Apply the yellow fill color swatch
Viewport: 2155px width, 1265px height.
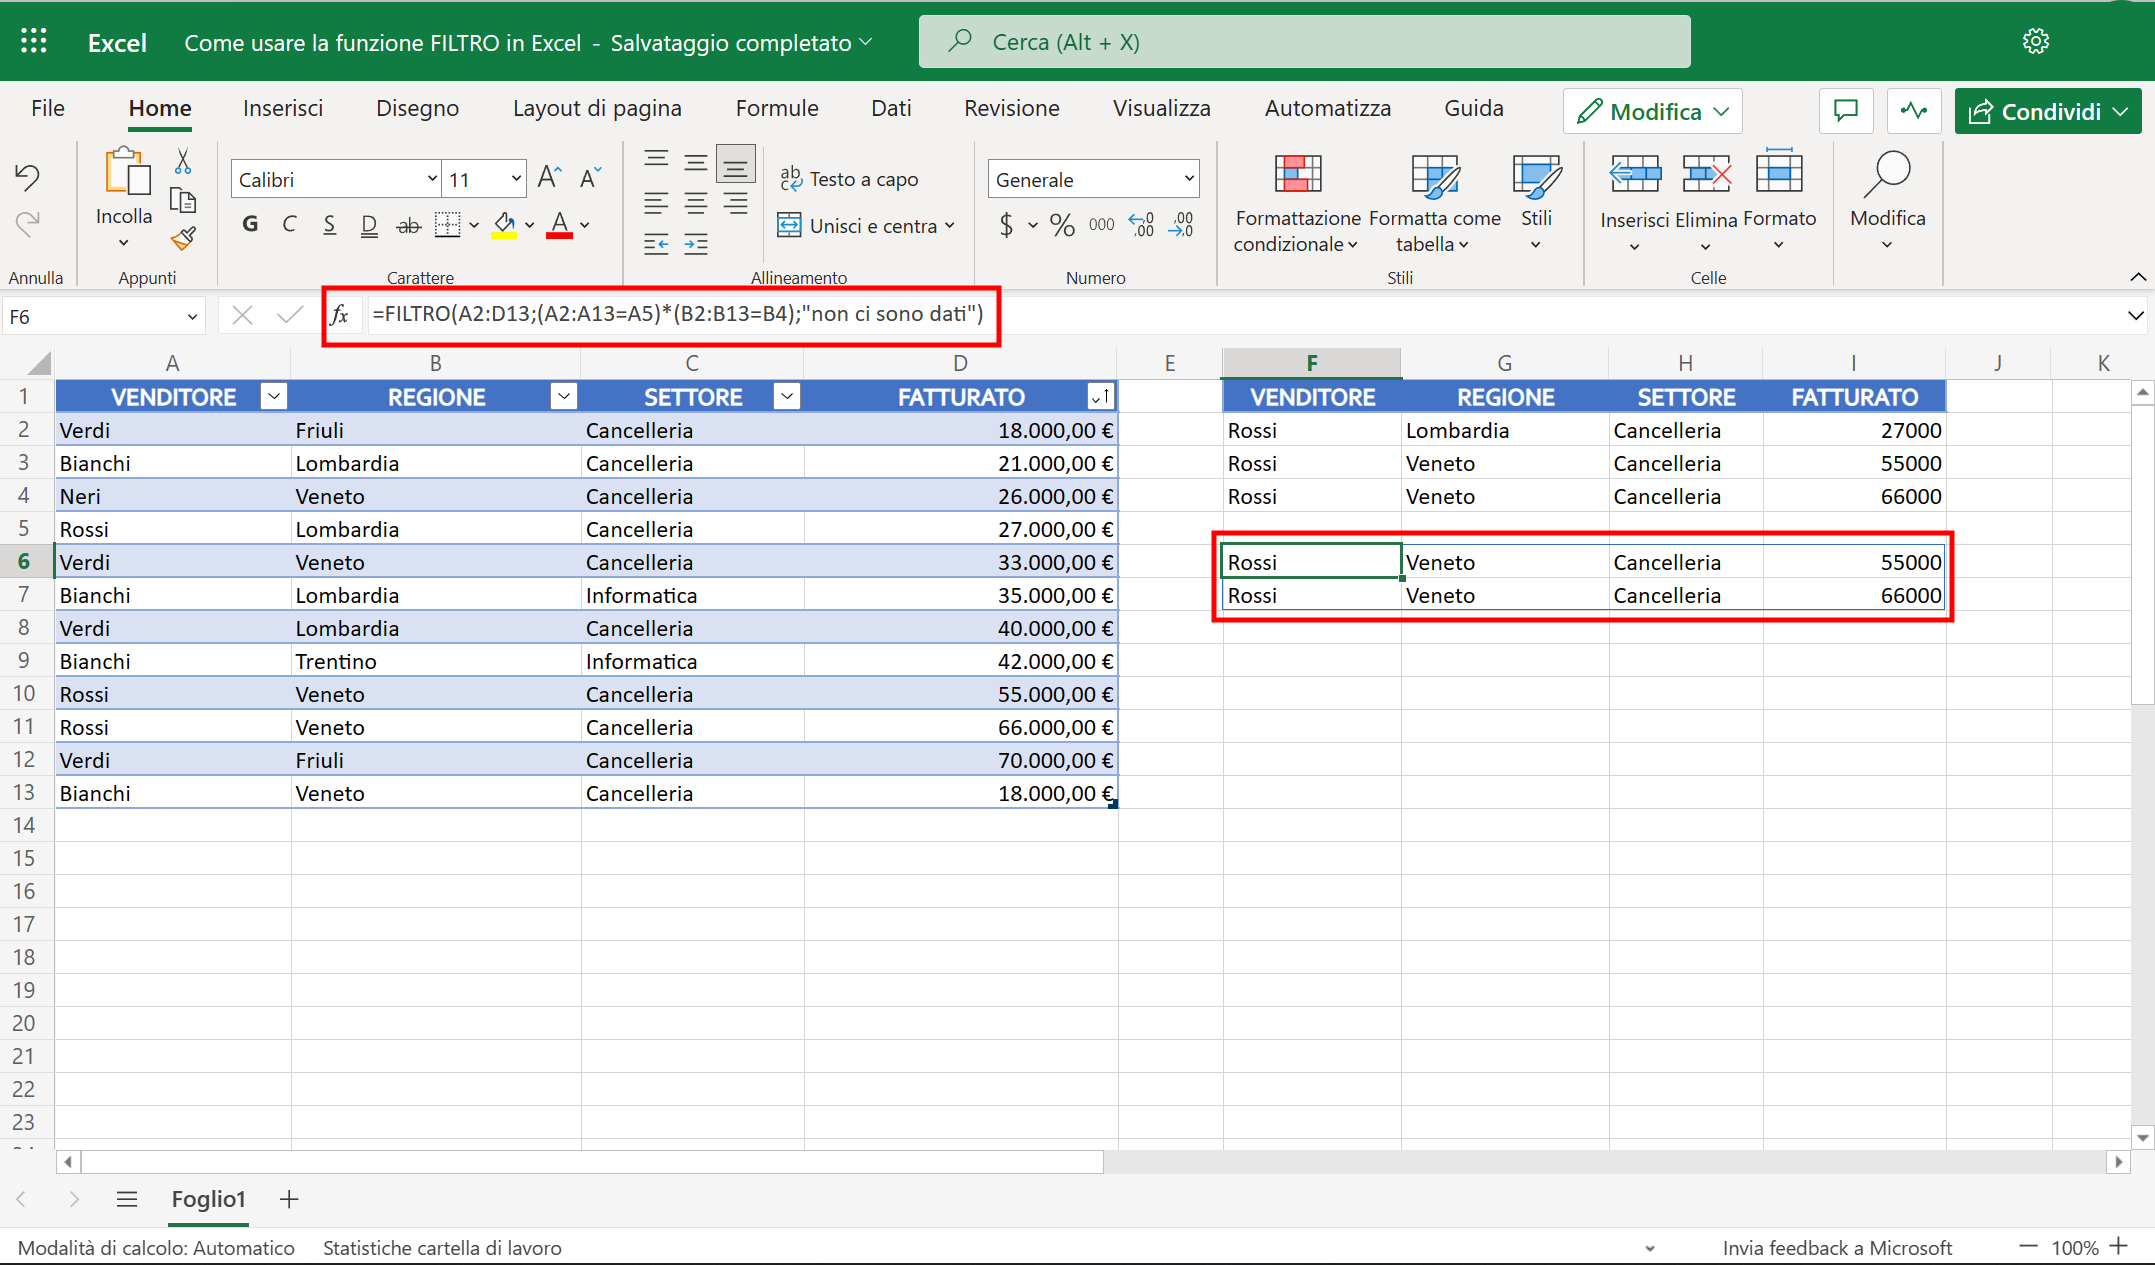point(504,225)
